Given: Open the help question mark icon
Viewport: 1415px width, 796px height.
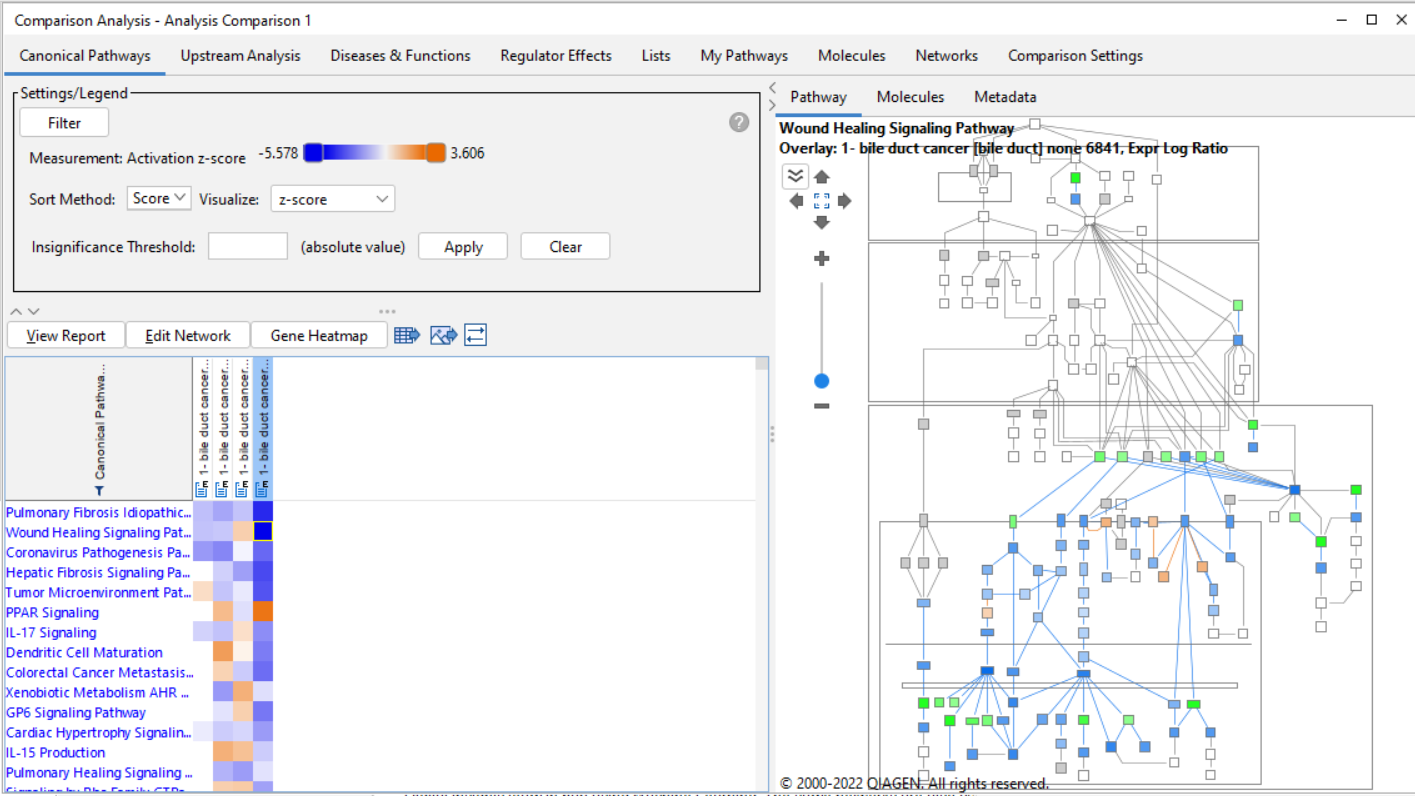Looking at the screenshot, I should tap(739, 122).
